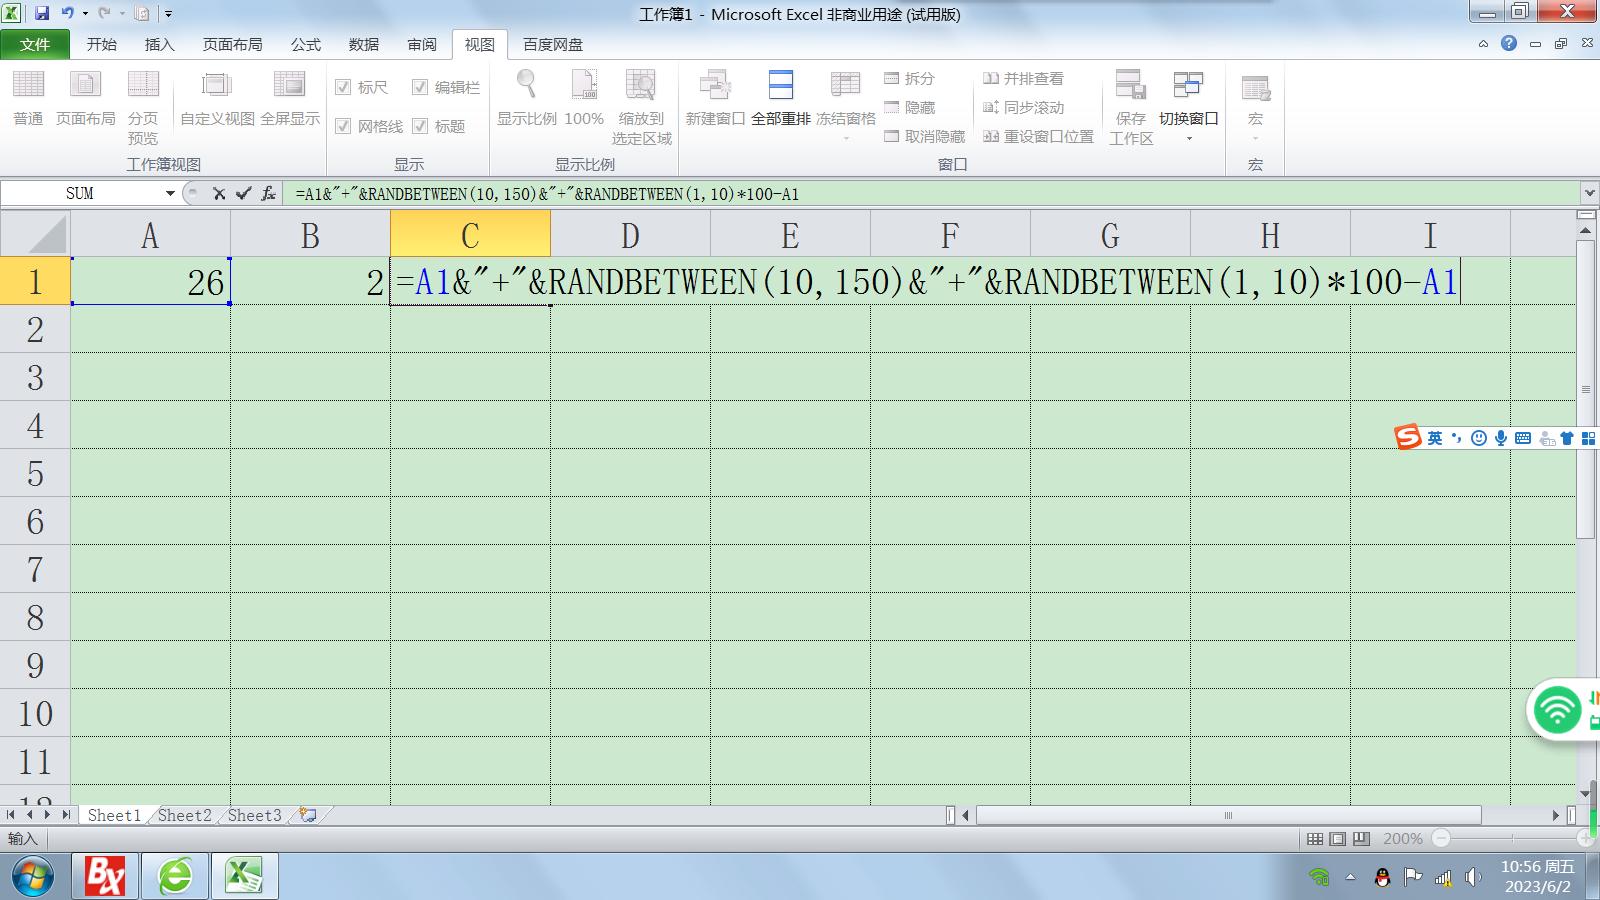The image size is (1600, 900).
Task: Click the 100% zoom icon
Action: [584, 87]
